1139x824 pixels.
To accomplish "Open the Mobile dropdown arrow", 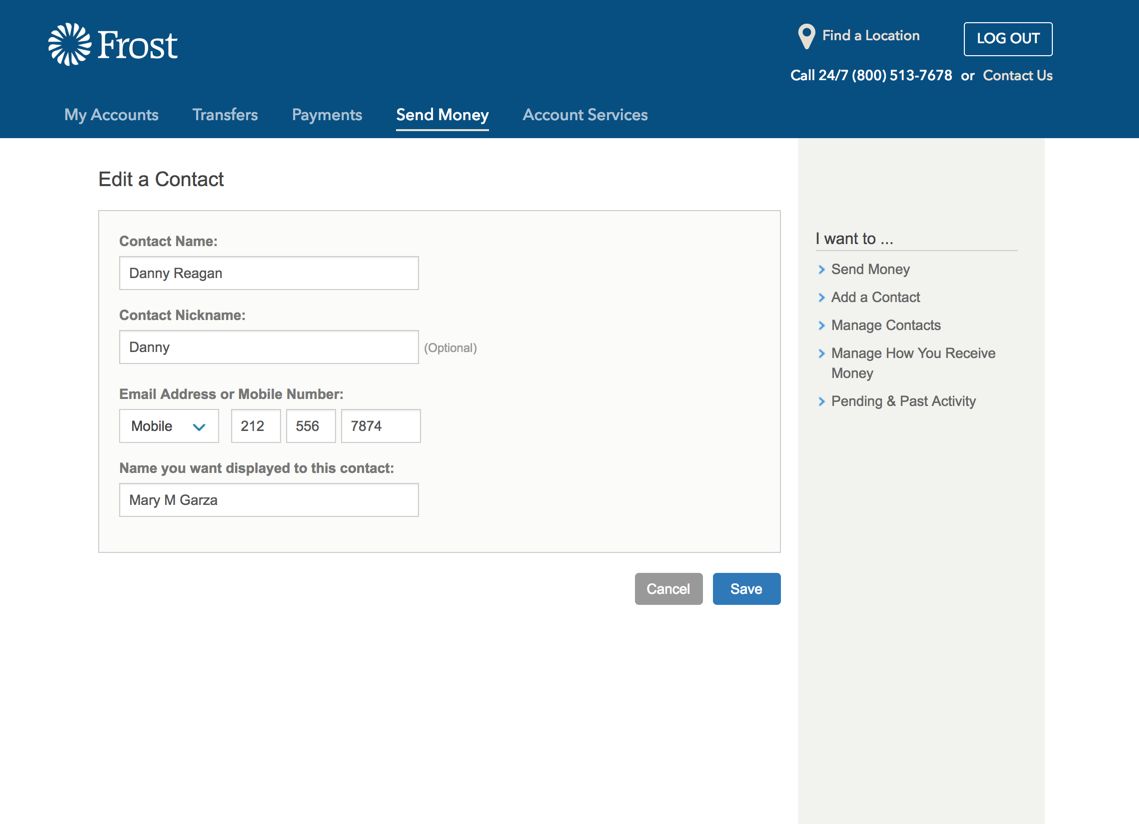I will (x=201, y=425).
